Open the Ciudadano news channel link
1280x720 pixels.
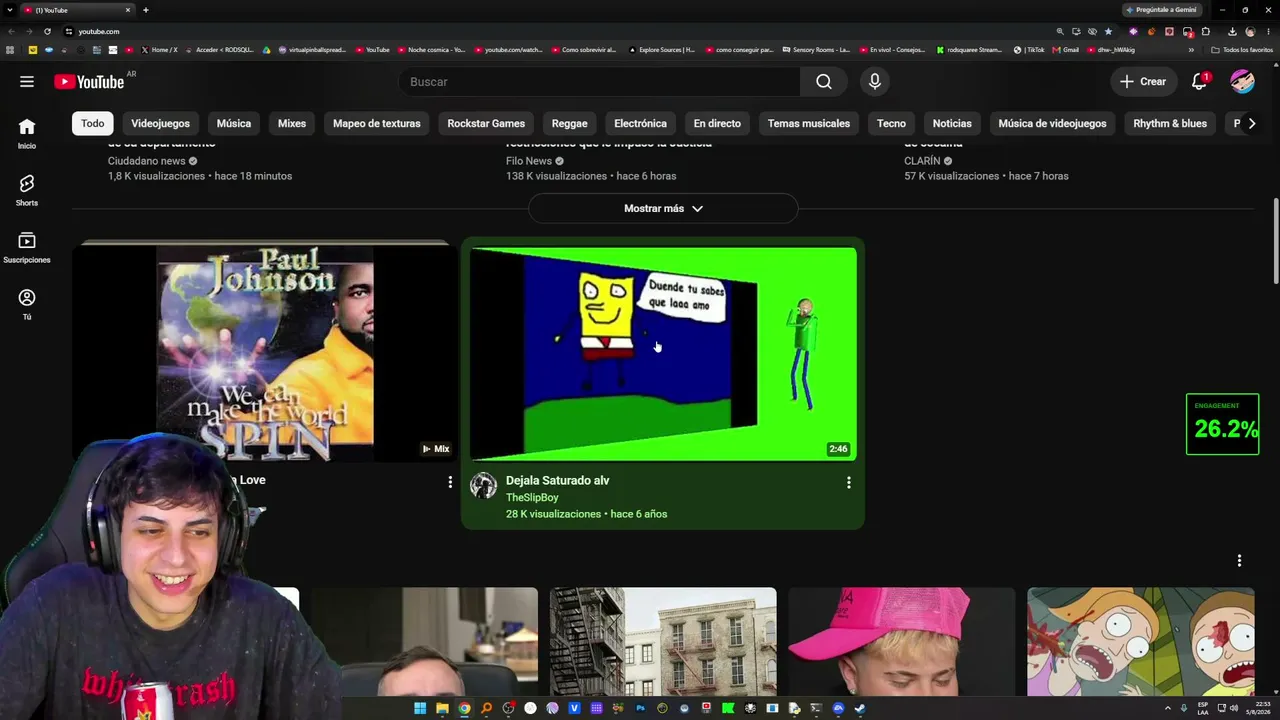point(147,161)
